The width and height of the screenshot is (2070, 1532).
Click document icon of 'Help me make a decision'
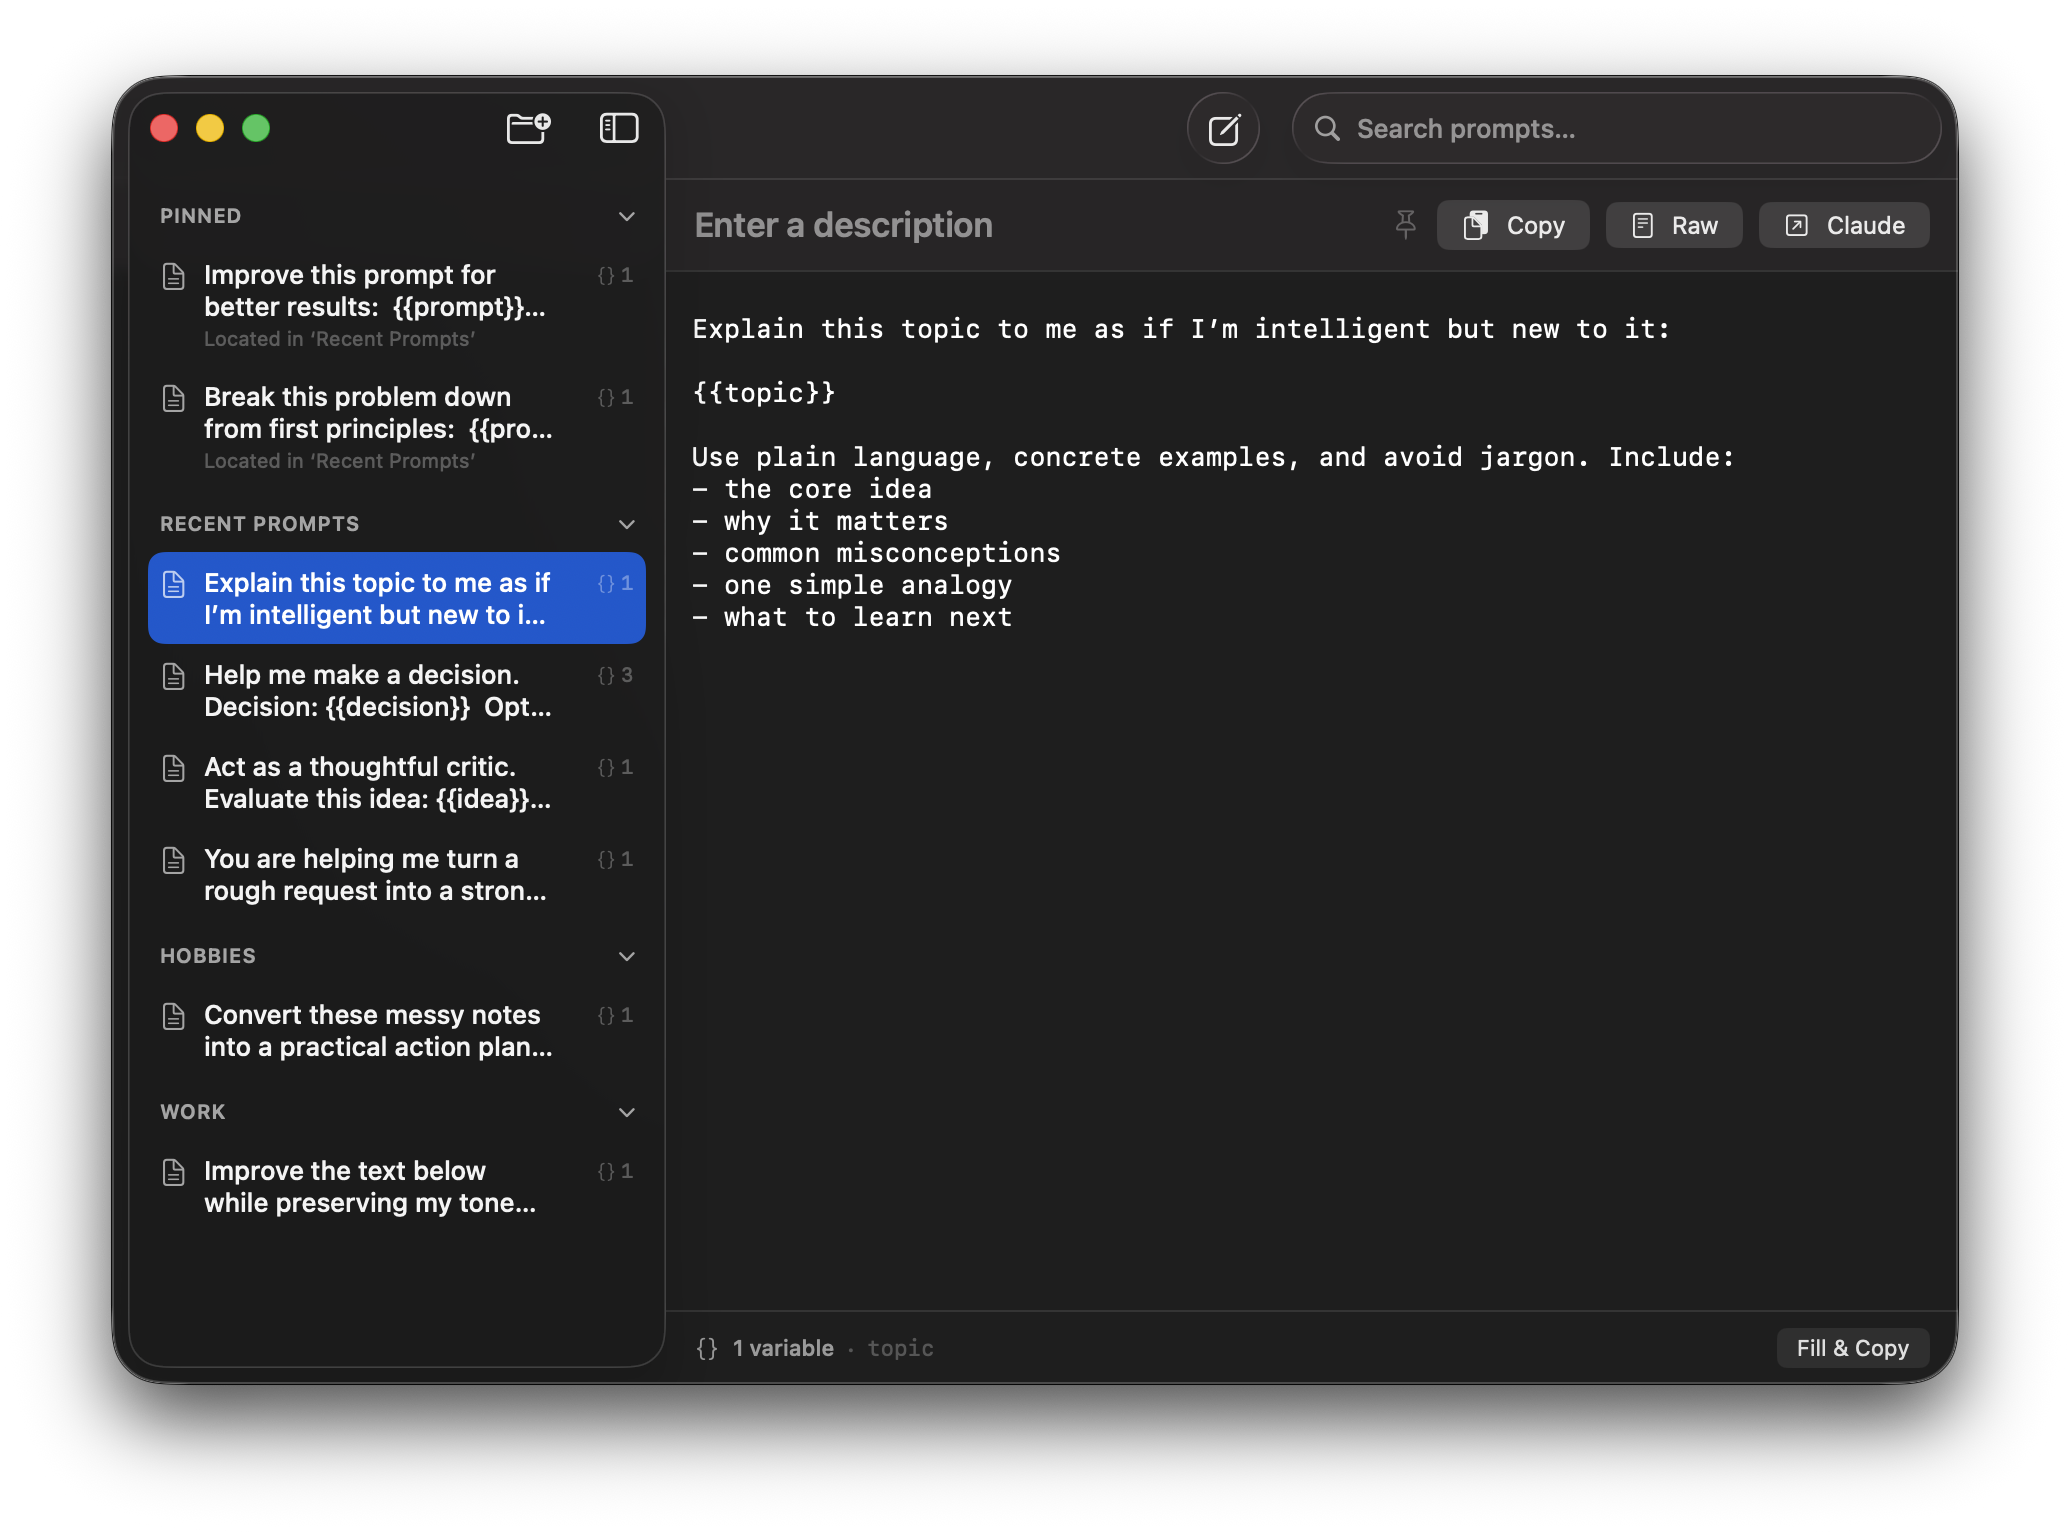[x=174, y=676]
